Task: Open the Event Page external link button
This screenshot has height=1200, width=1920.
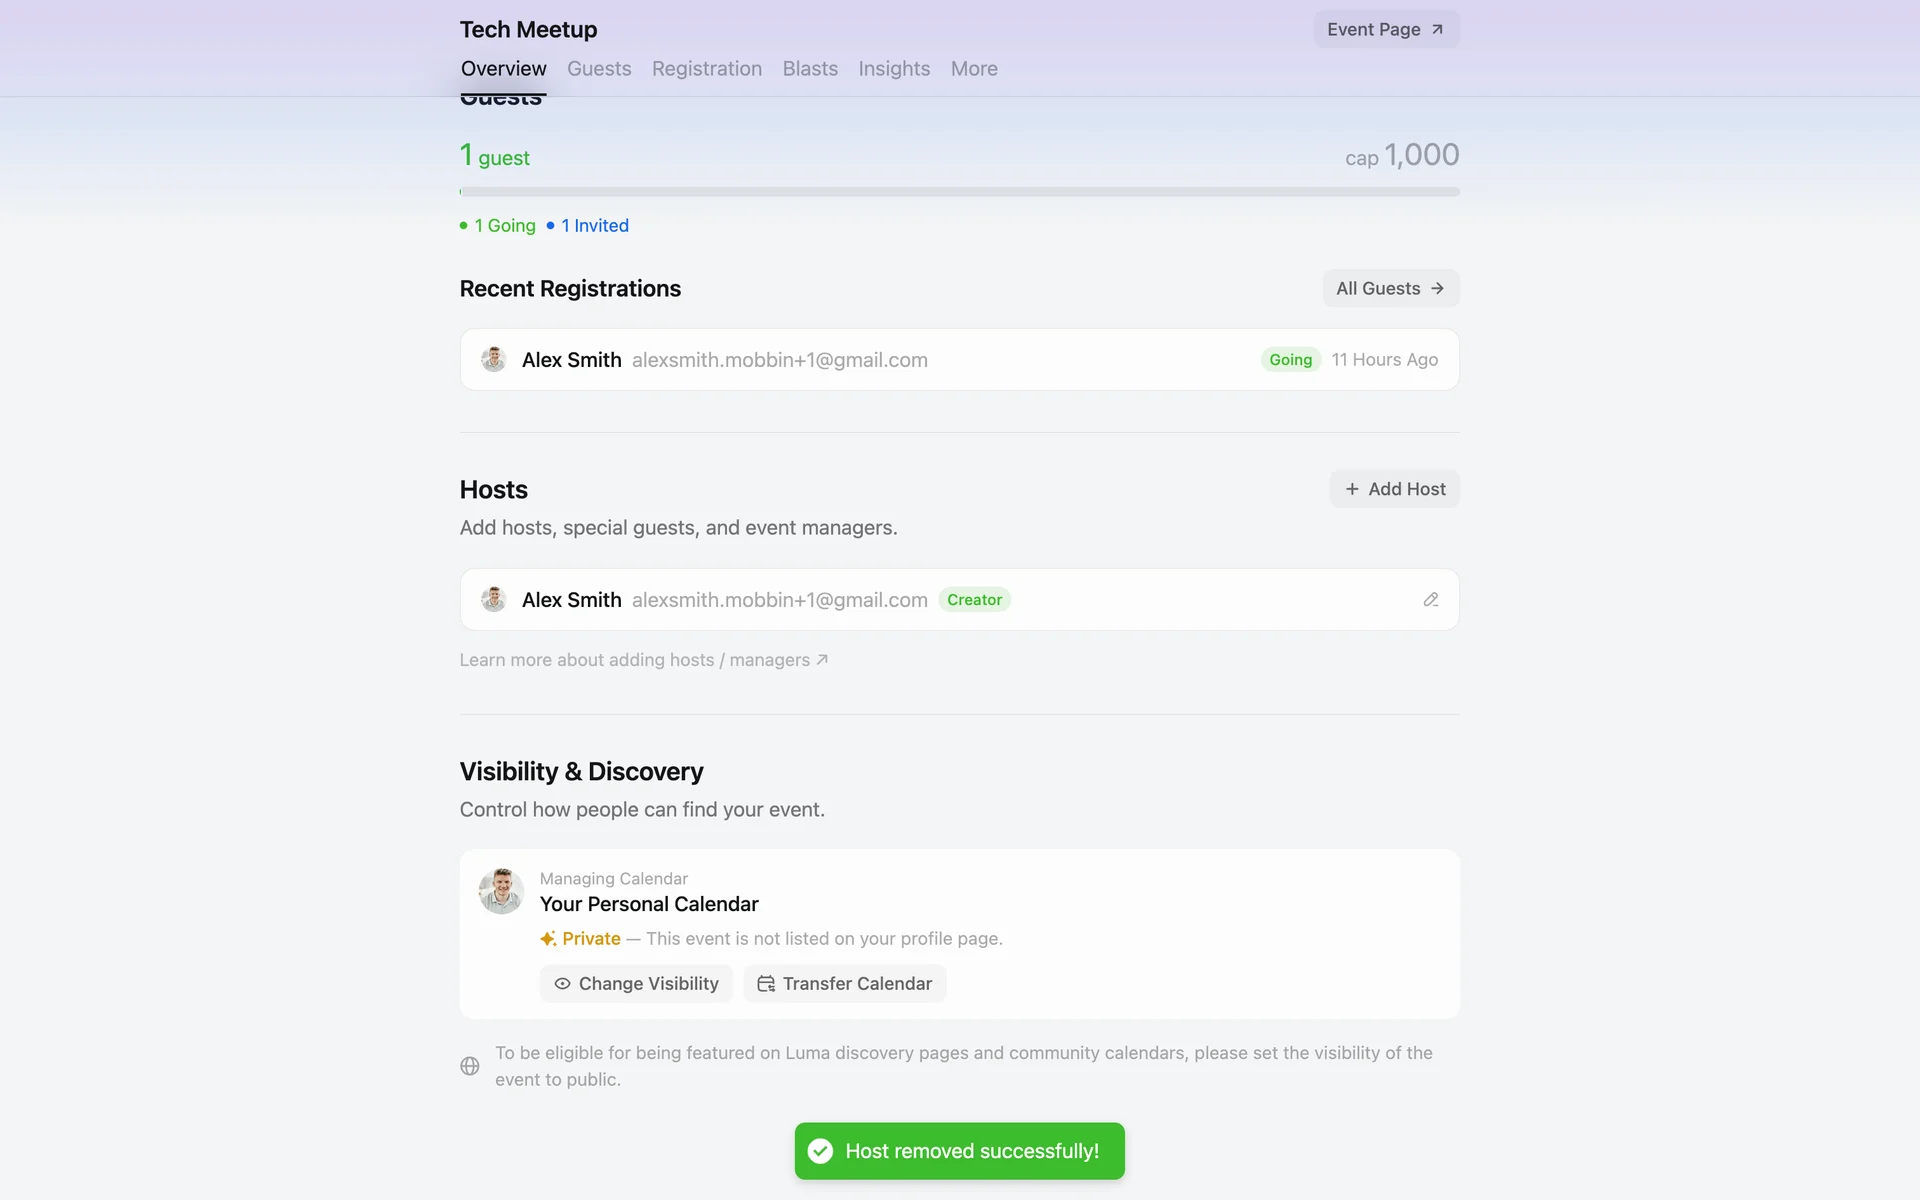Action: [x=1386, y=29]
